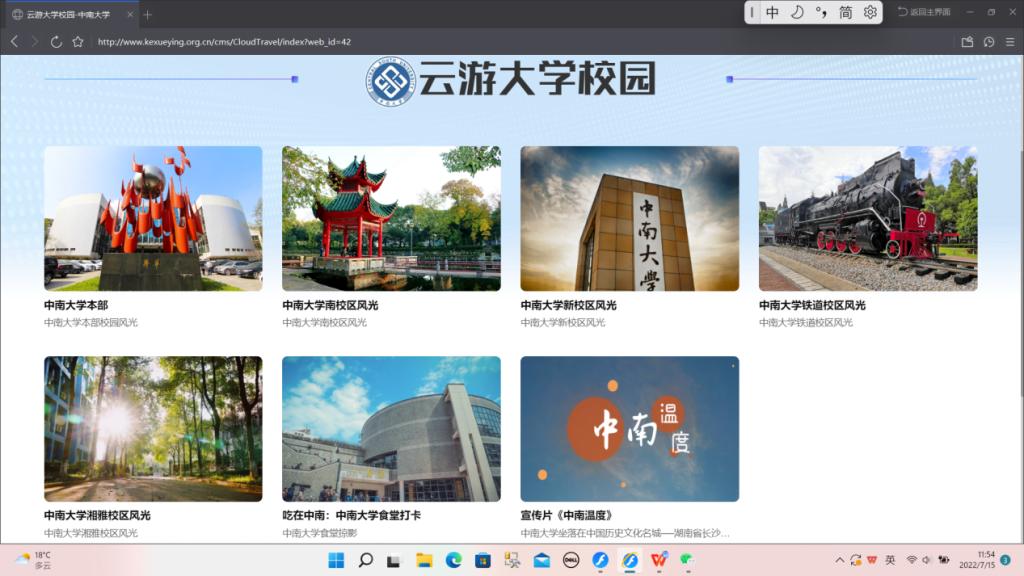The width and height of the screenshot is (1024, 576).
Task: Click the title 宣传片《中南温度》
Action: click(x=566, y=515)
